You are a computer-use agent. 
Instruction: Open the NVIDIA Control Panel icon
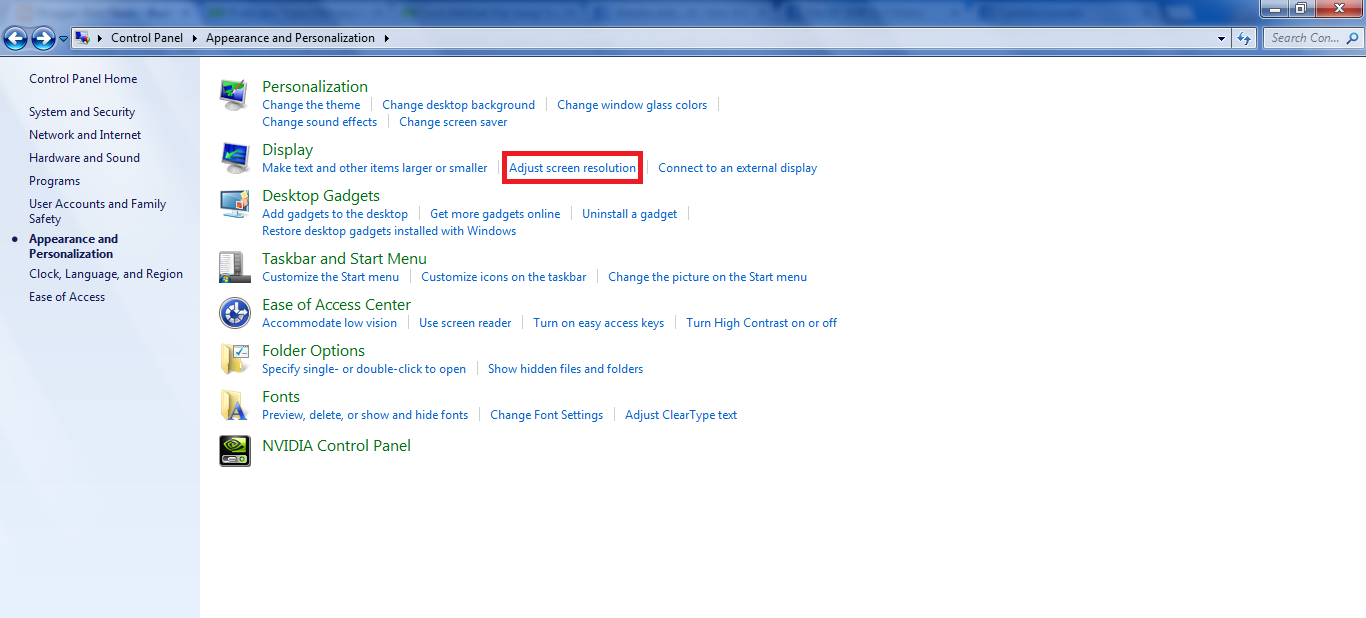click(x=234, y=450)
